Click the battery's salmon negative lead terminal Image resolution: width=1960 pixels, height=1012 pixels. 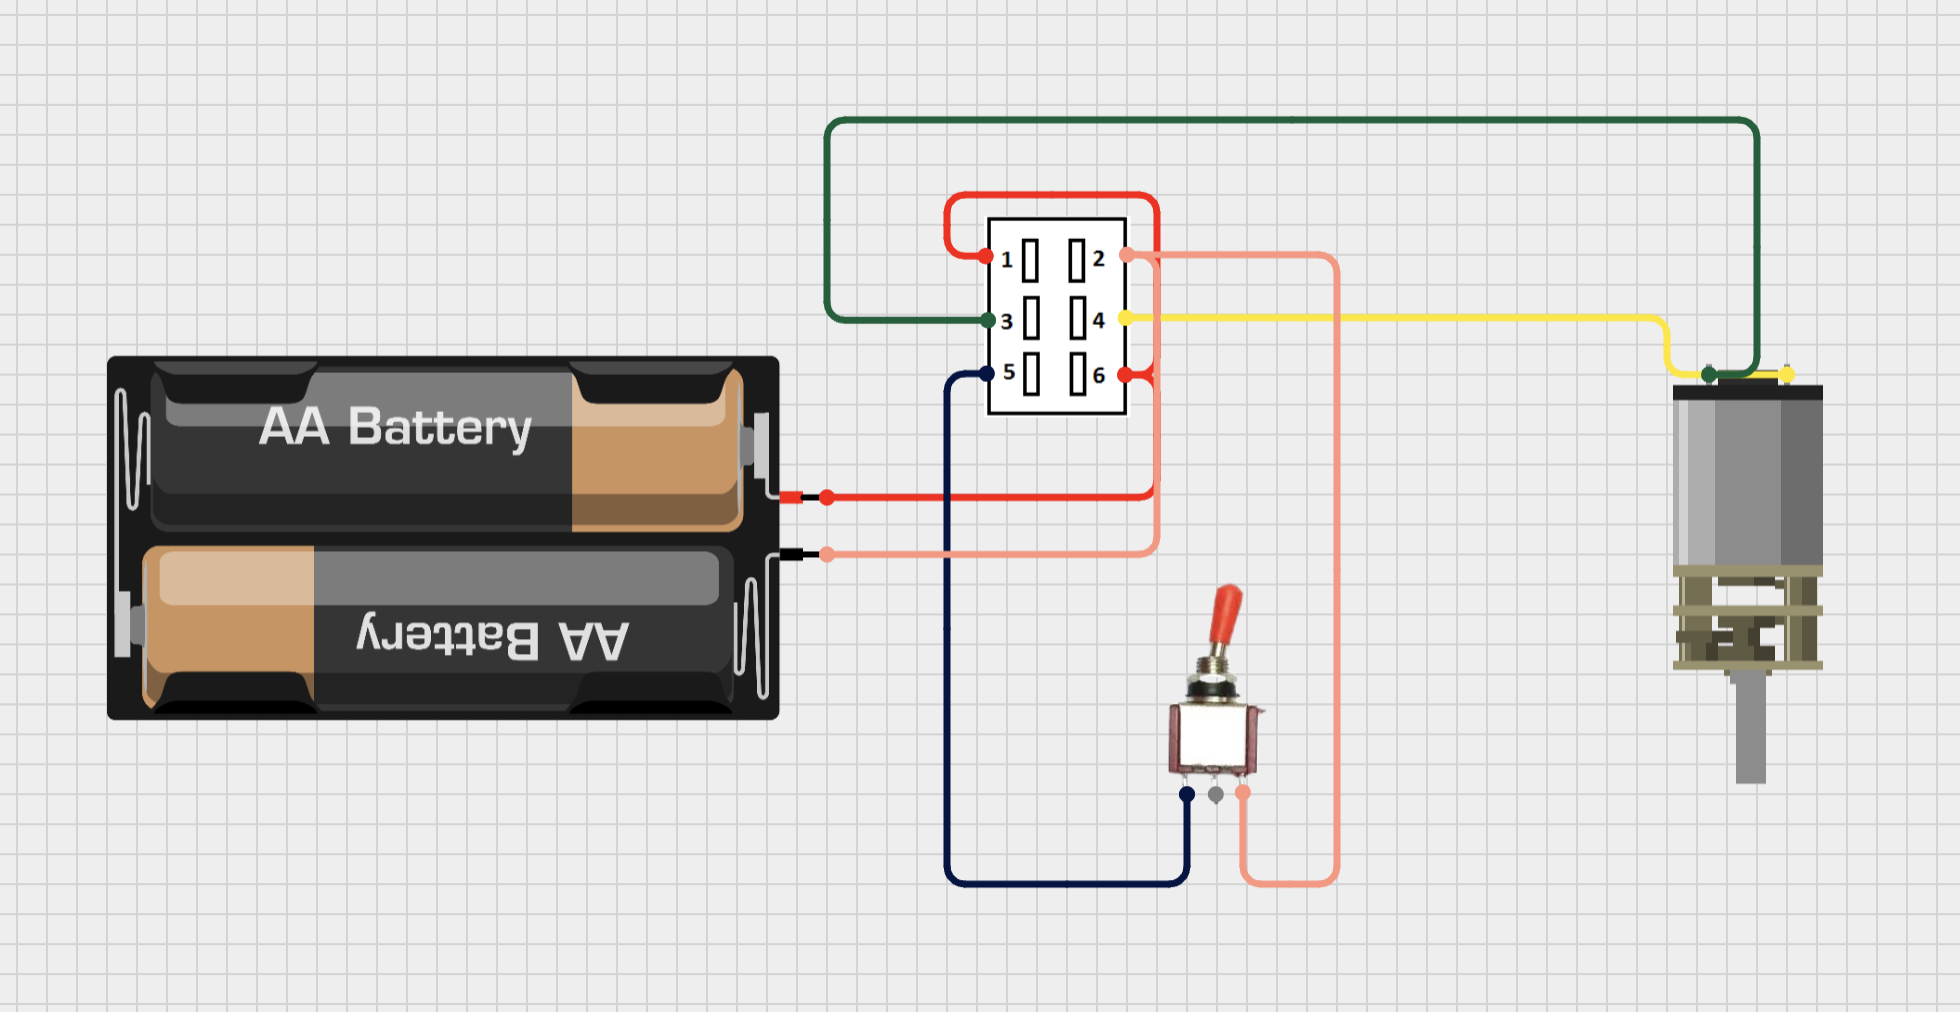pyautogui.click(x=827, y=554)
